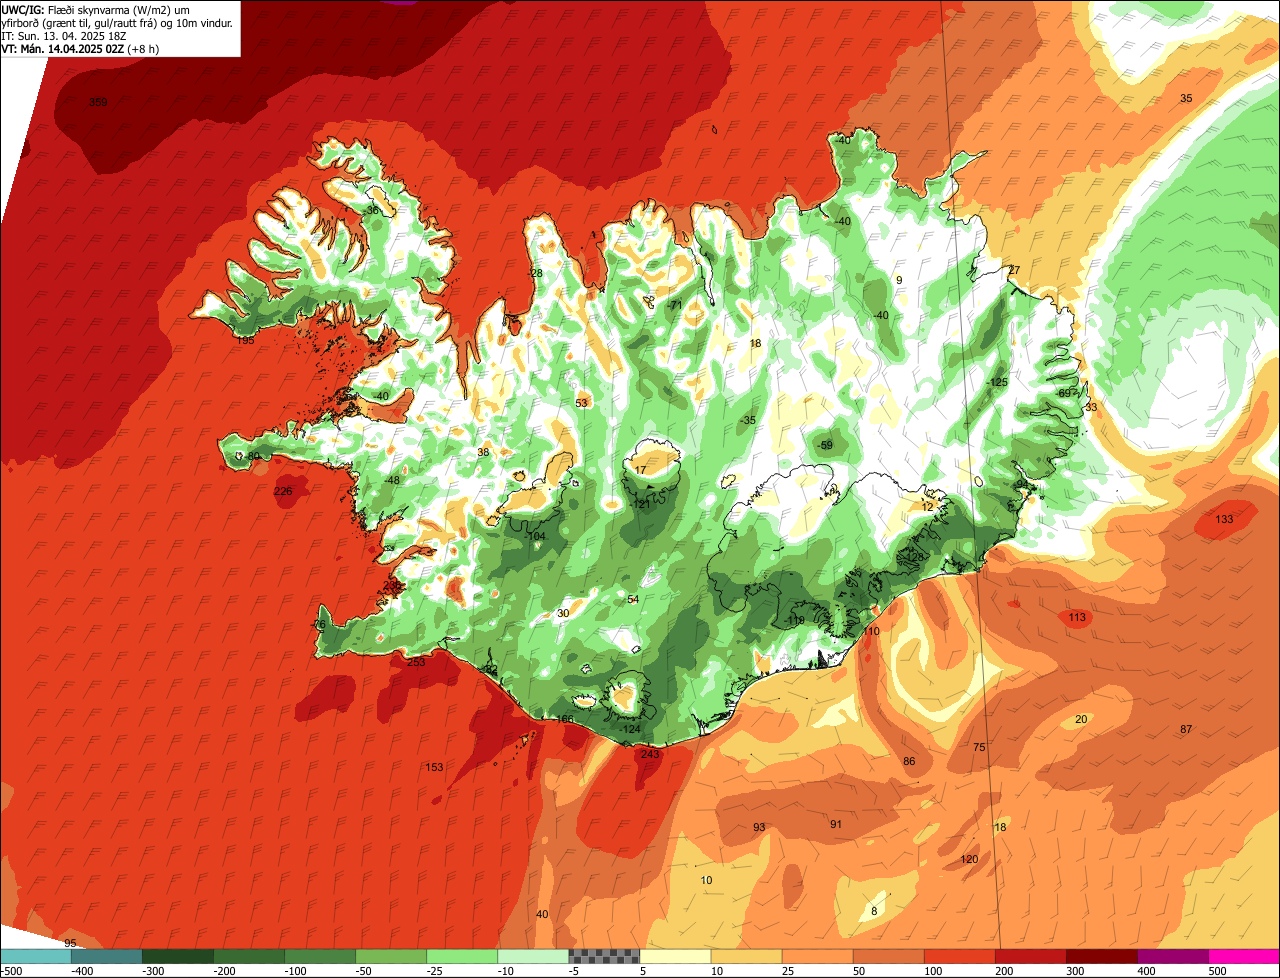The height and width of the screenshot is (978, 1280).
Task: Click the -500 legend tick label
Action: click(x=11, y=971)
